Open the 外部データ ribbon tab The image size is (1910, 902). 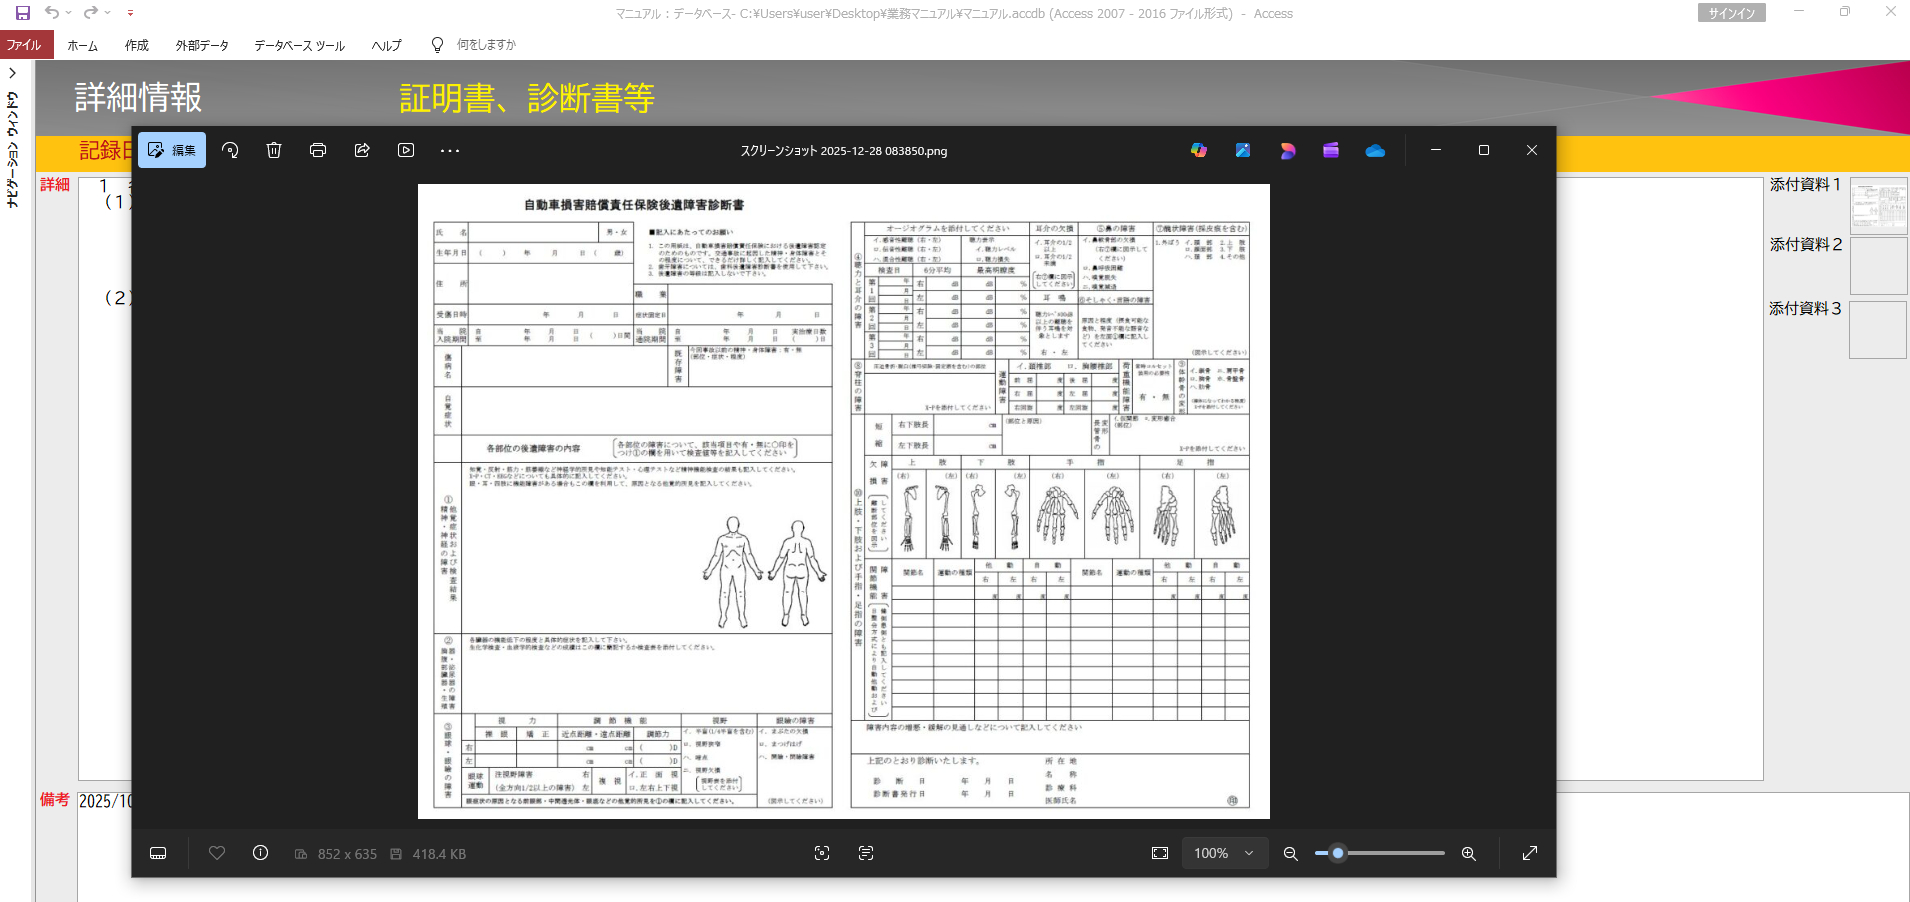pyautogui.click(x=202, y=45)
